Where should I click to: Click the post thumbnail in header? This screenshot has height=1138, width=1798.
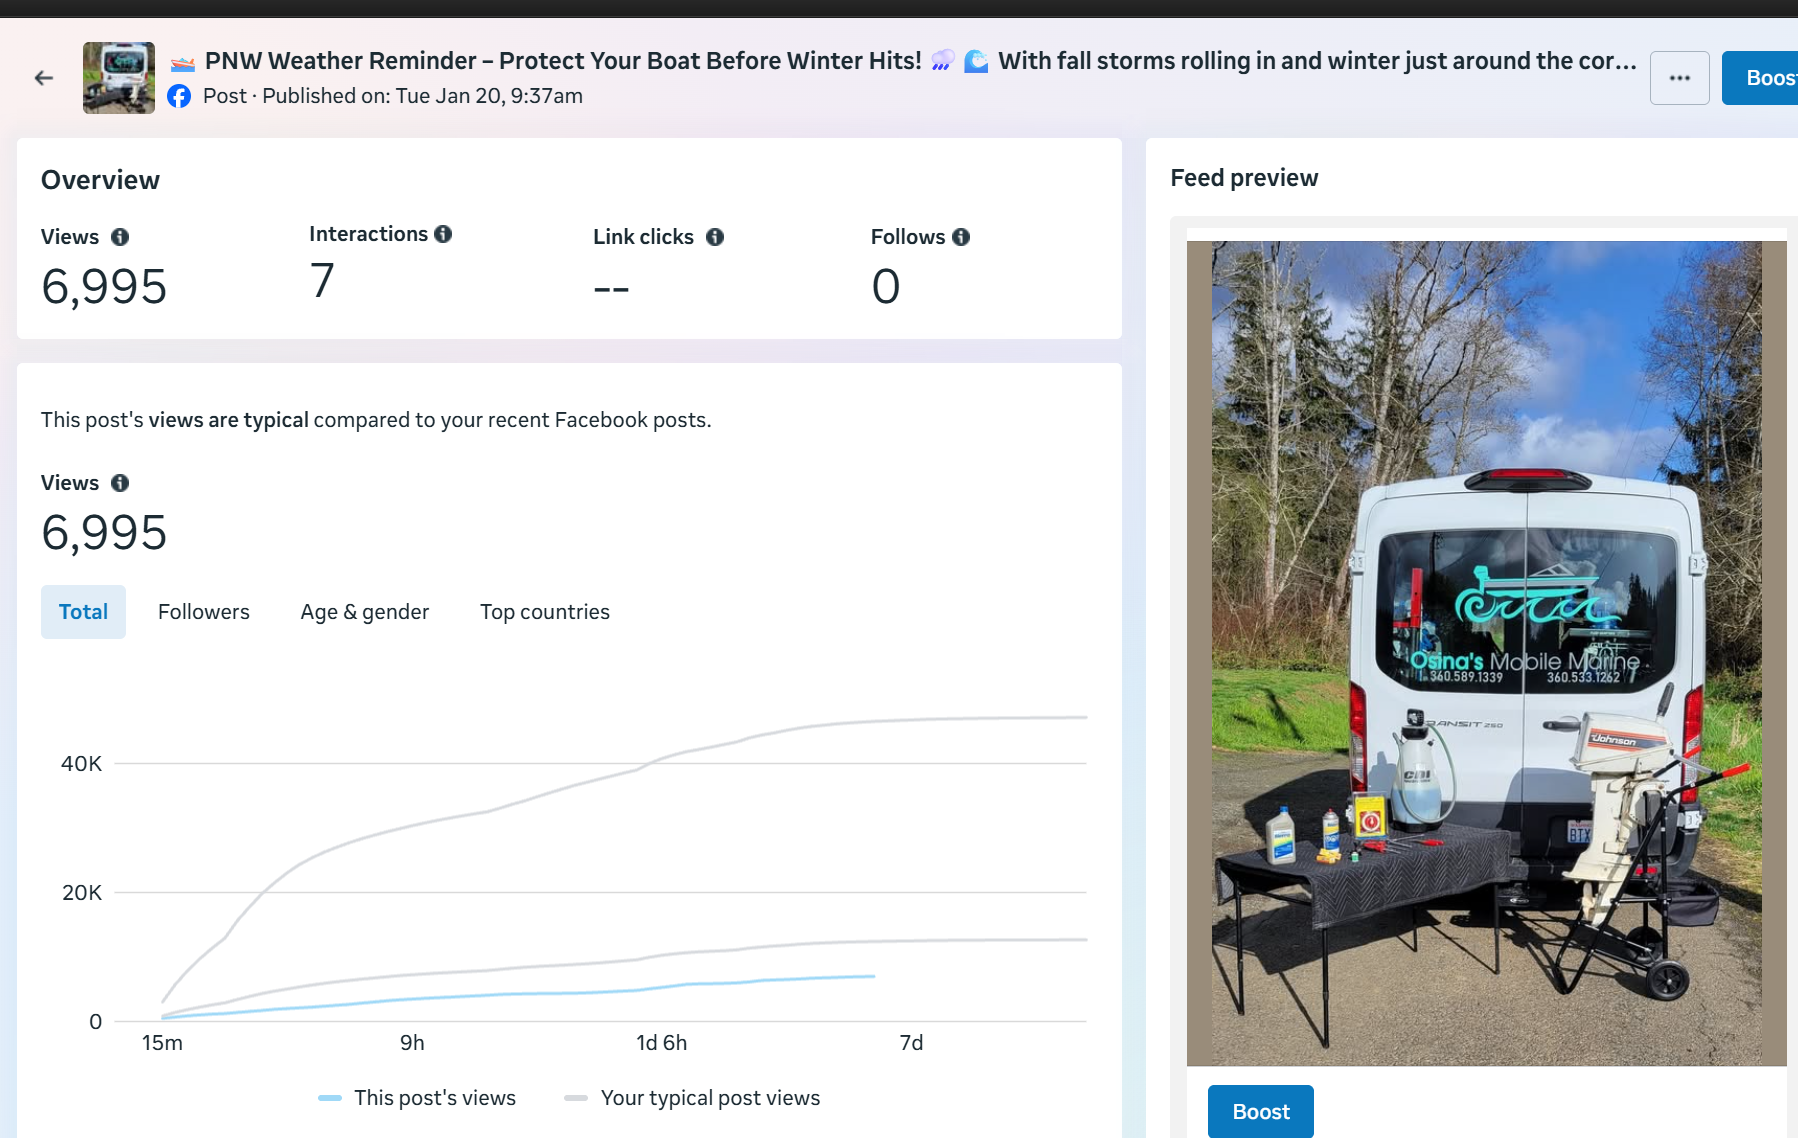(x=119, y=78)
